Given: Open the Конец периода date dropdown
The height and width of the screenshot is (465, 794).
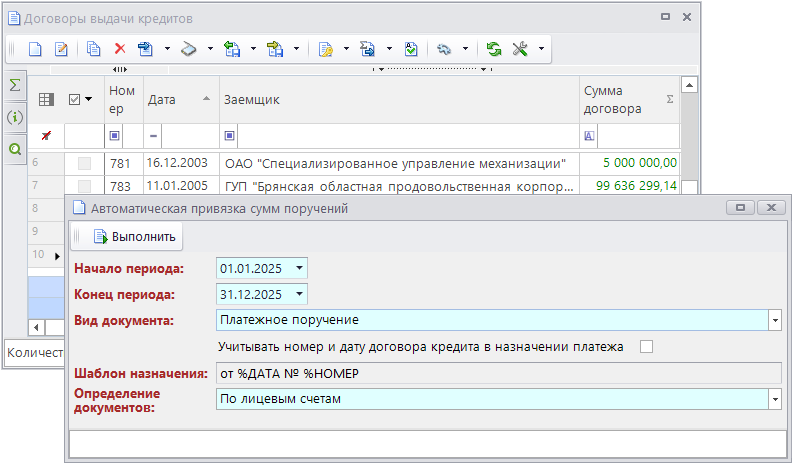Looking at the screenshot, I should (x=299, y=294).
